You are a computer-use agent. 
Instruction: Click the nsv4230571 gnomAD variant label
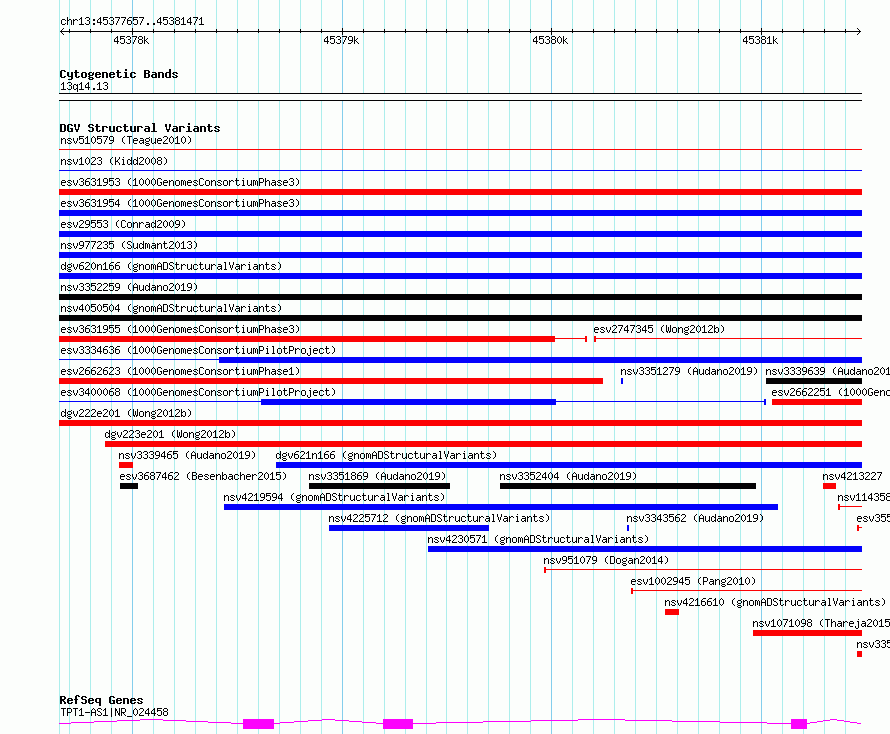tap(538, 539)
